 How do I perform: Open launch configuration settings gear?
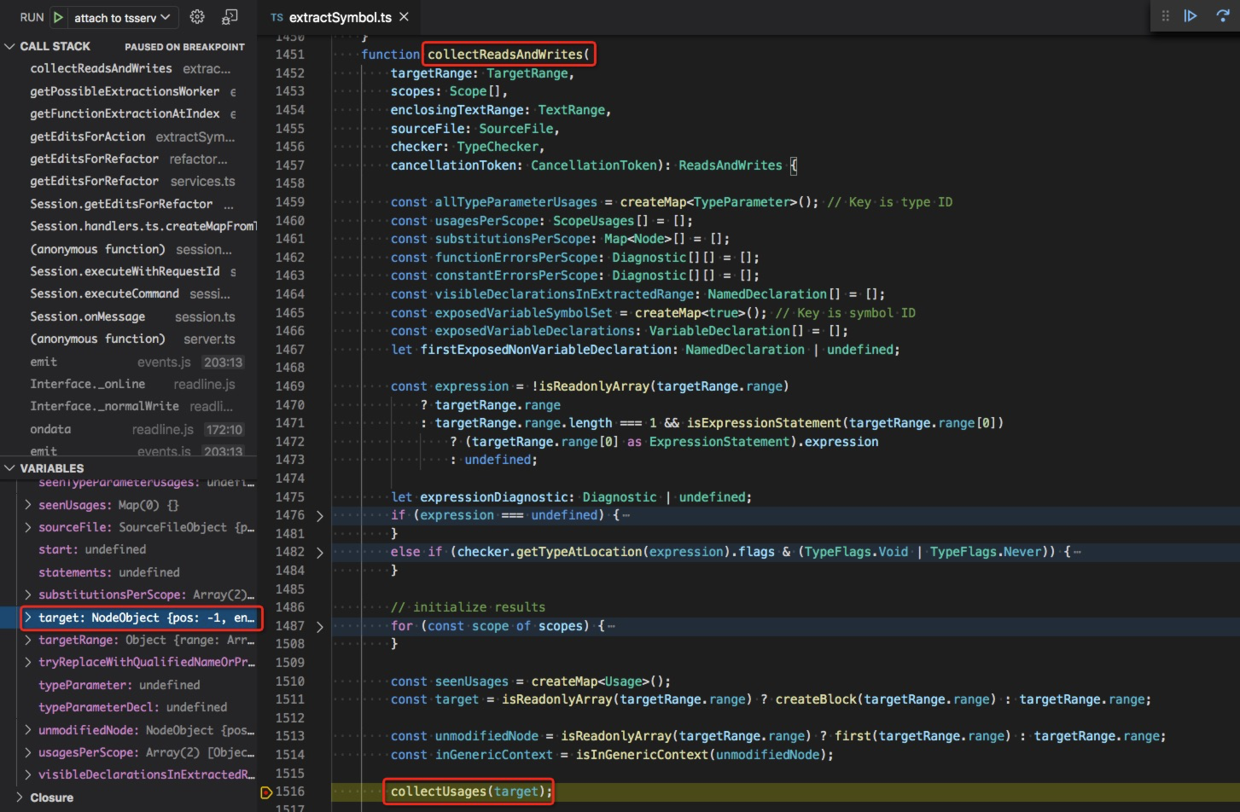pyautogui.click(x=197, y=16)
